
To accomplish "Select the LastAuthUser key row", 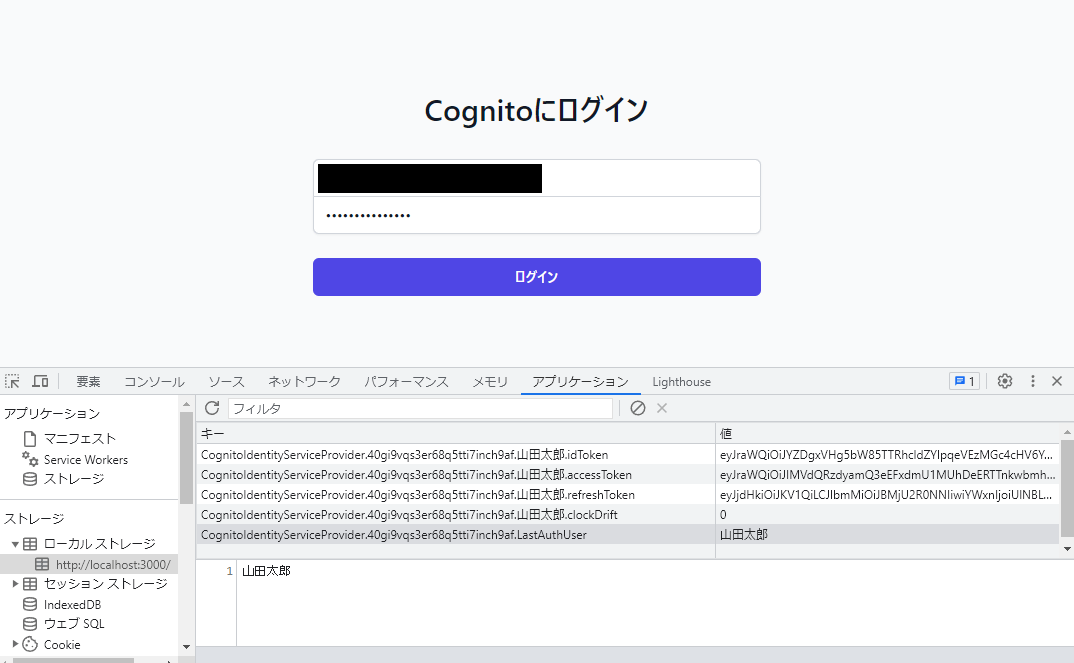I will tap(455, 534).
